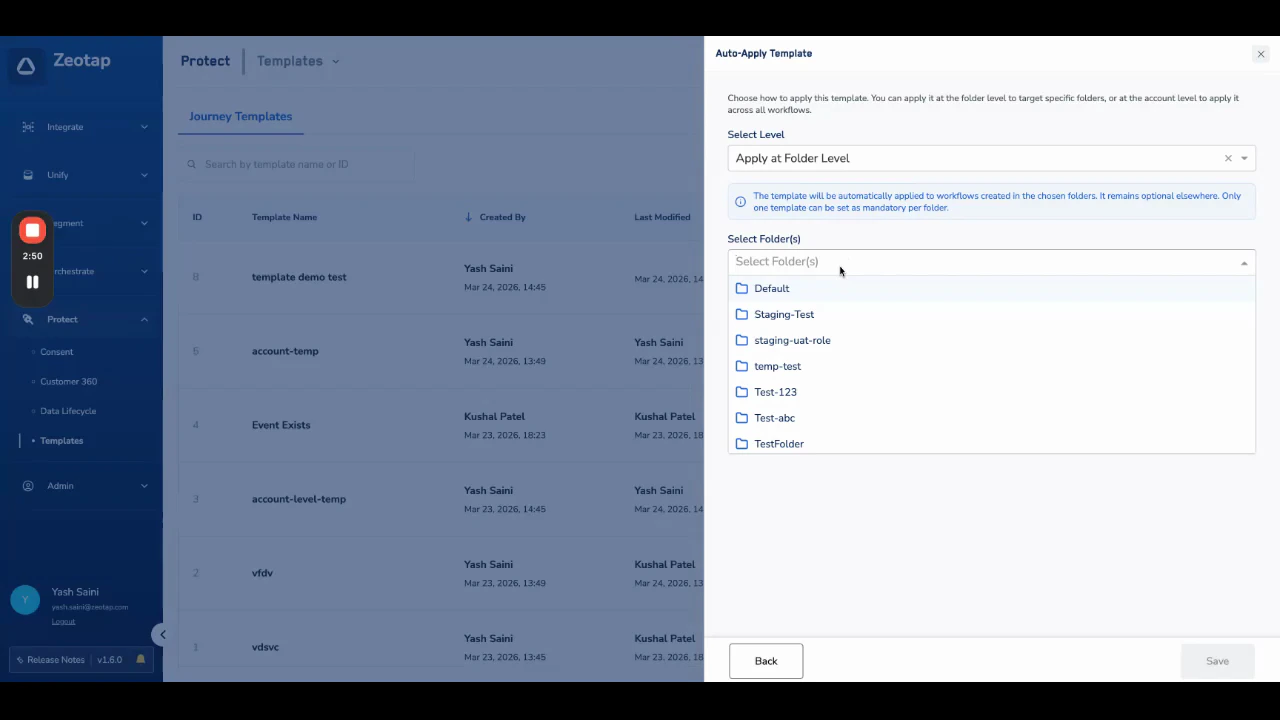The image size is (1280, 720).
Task: Click the Logout link
Action: pos(63,621)
